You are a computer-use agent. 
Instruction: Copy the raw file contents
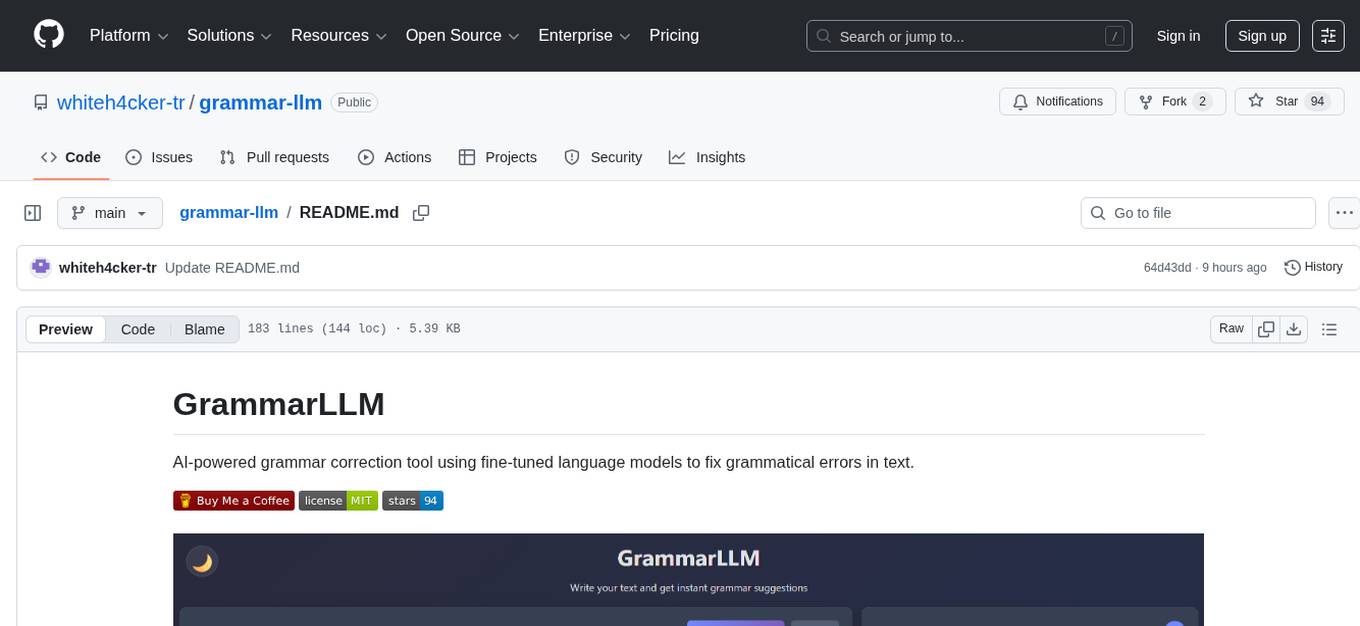pyautogui.click(x=1266, y=328)
